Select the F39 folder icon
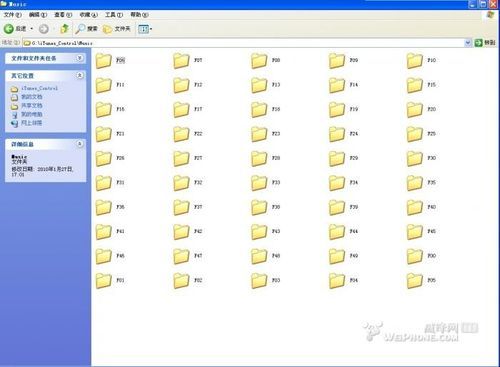This screenshot has height=367, width=500. point(337,207)
